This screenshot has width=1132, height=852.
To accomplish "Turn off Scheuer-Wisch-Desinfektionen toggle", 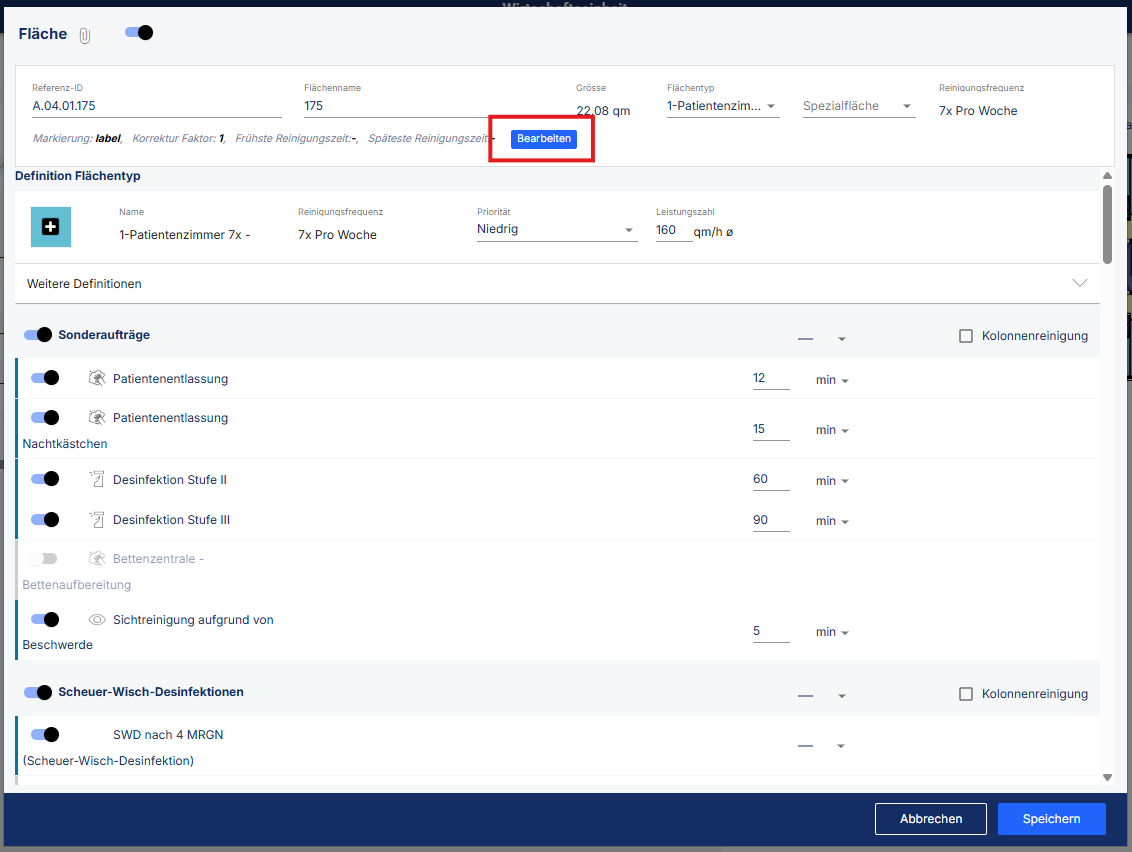I will [x=38, y=692].
